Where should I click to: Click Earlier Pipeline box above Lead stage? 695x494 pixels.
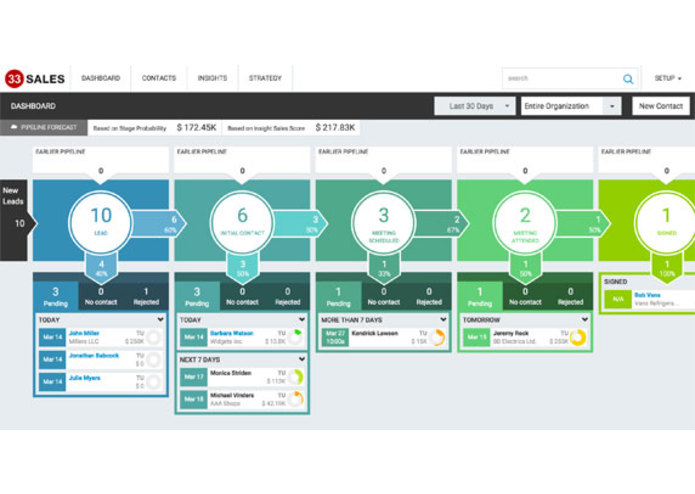(101, 160)
